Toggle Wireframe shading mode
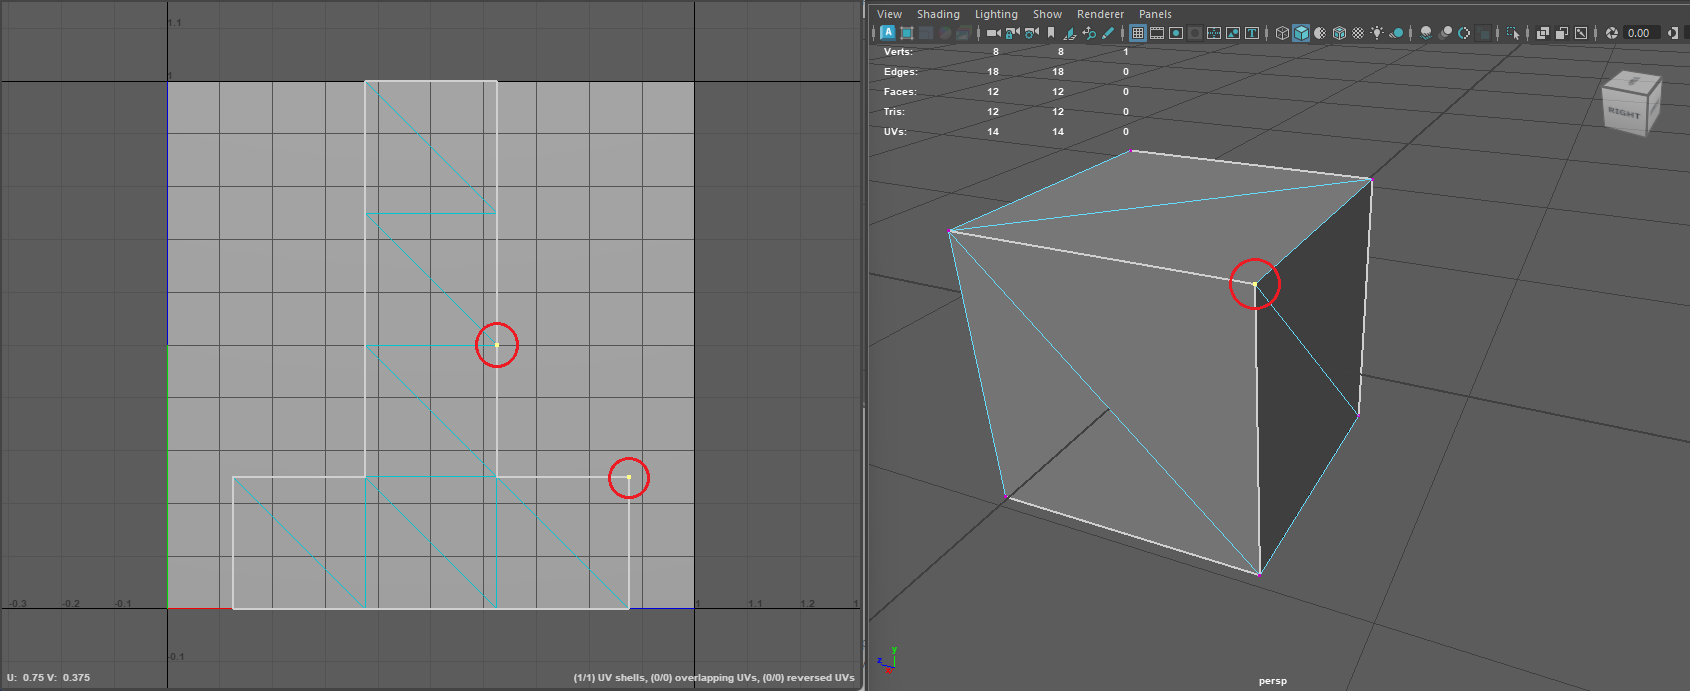The width and height of the screenshot is (1690, 691). point(1282,33)
